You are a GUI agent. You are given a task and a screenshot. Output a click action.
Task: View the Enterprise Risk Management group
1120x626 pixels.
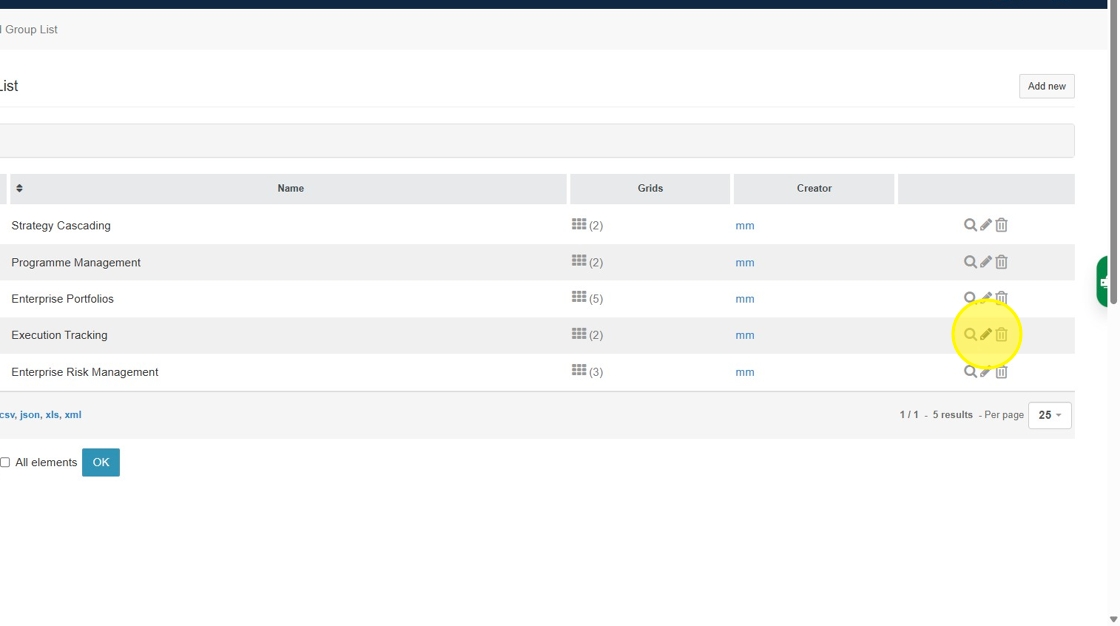coord(969,372)
